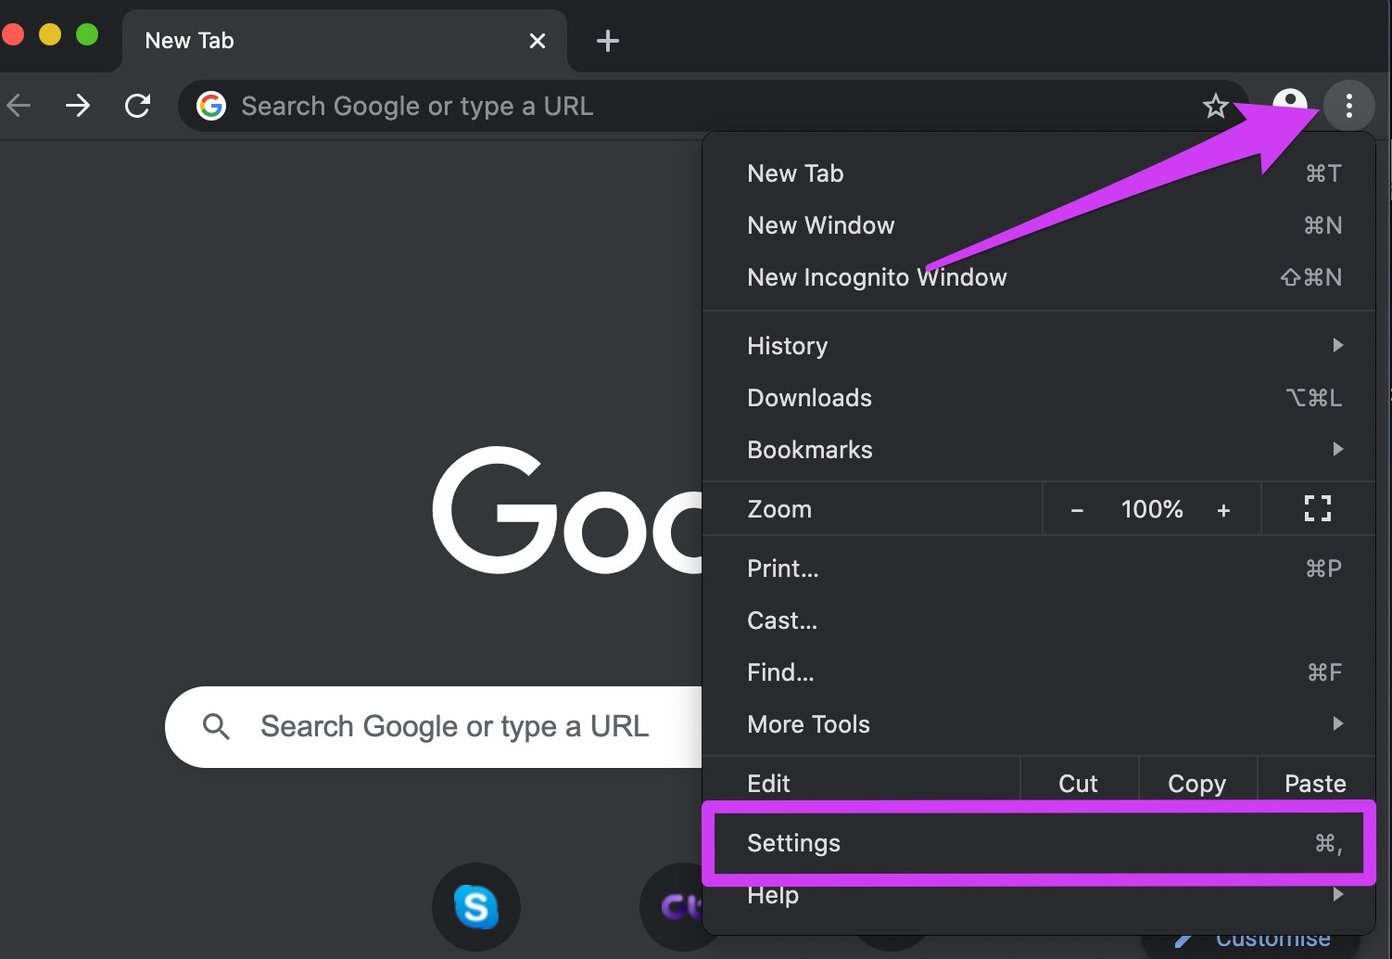Open Bookmarks menu item
This screenshot has height=959, width=1392.
click(1039, 449)
